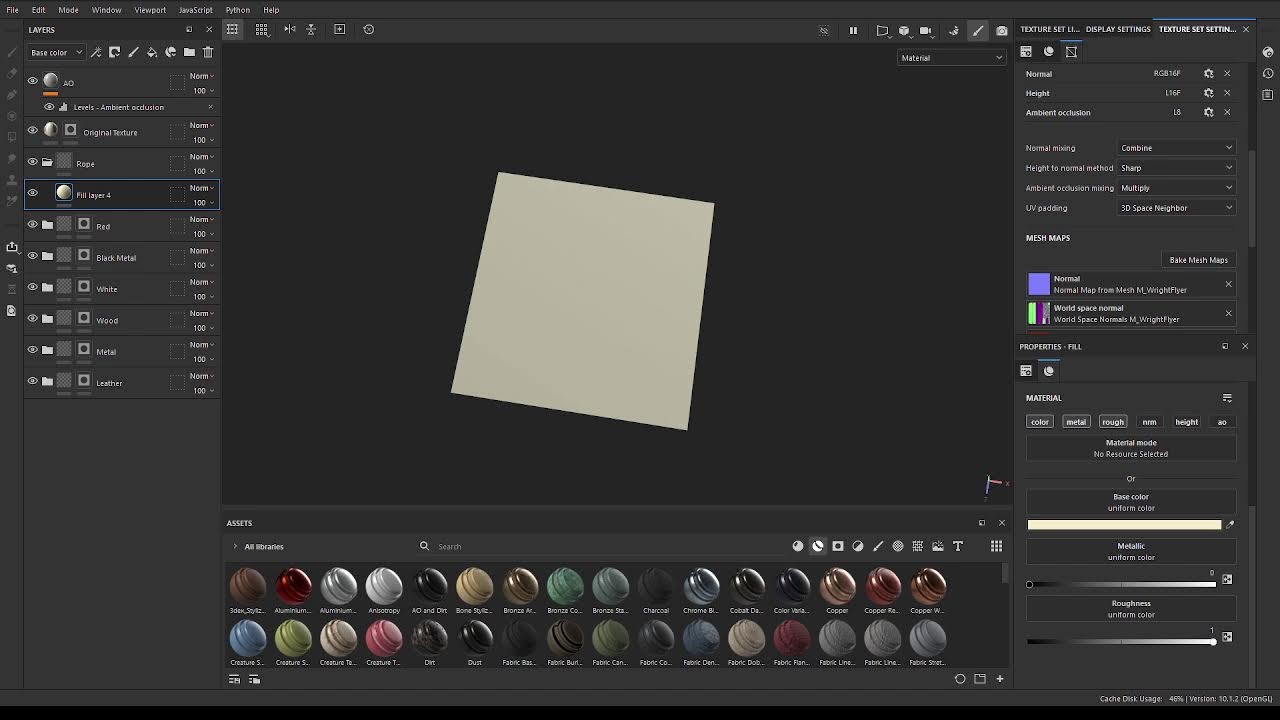Filter assets by brushes
This screenshot has height=720, width=1280.
click(878, 546)
